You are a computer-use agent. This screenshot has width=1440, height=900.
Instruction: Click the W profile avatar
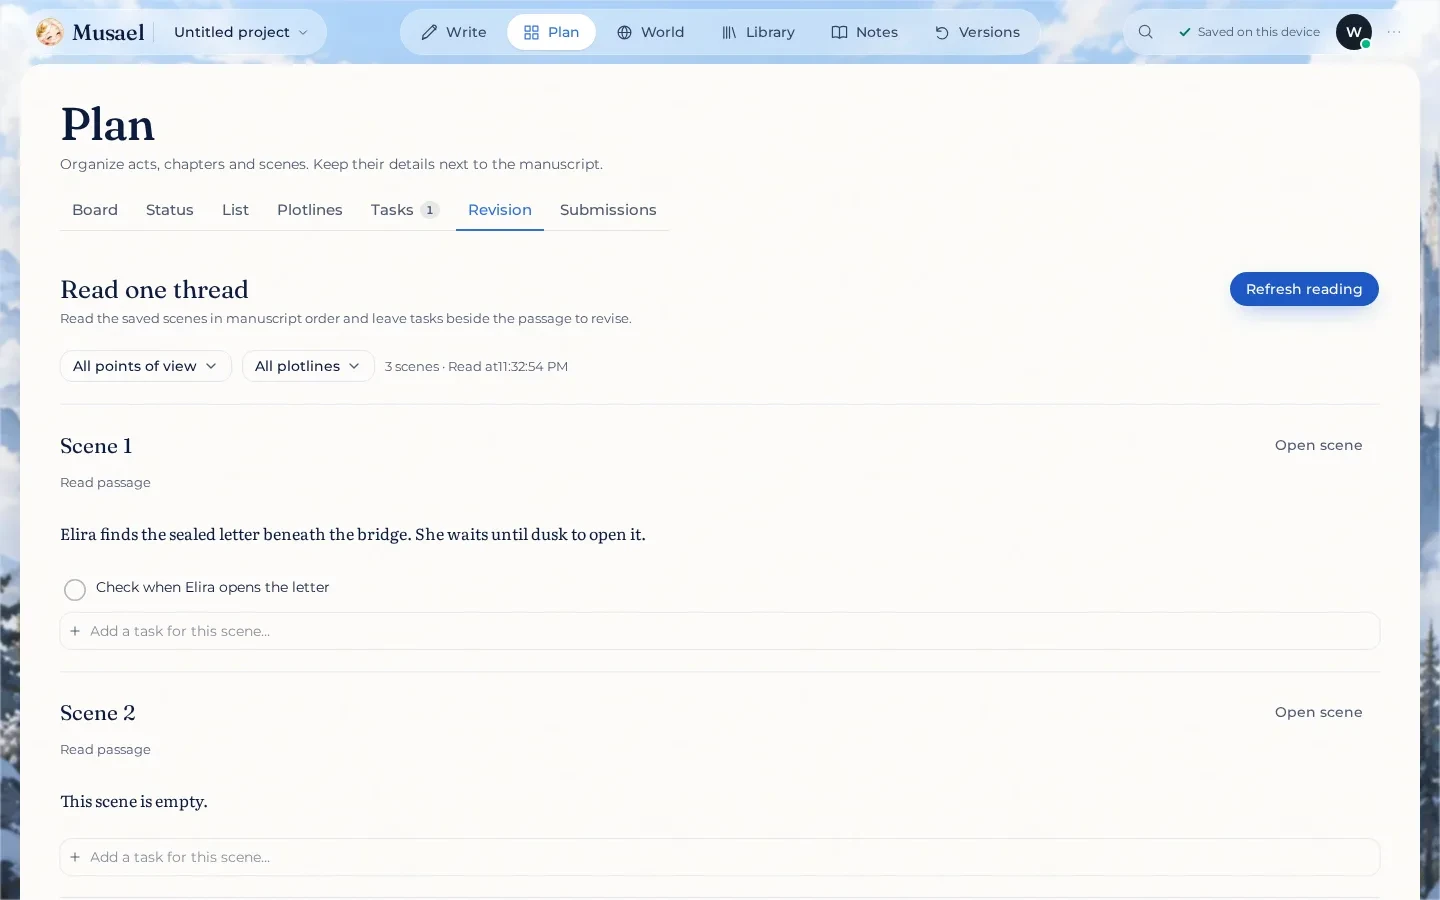(1354, 32)
